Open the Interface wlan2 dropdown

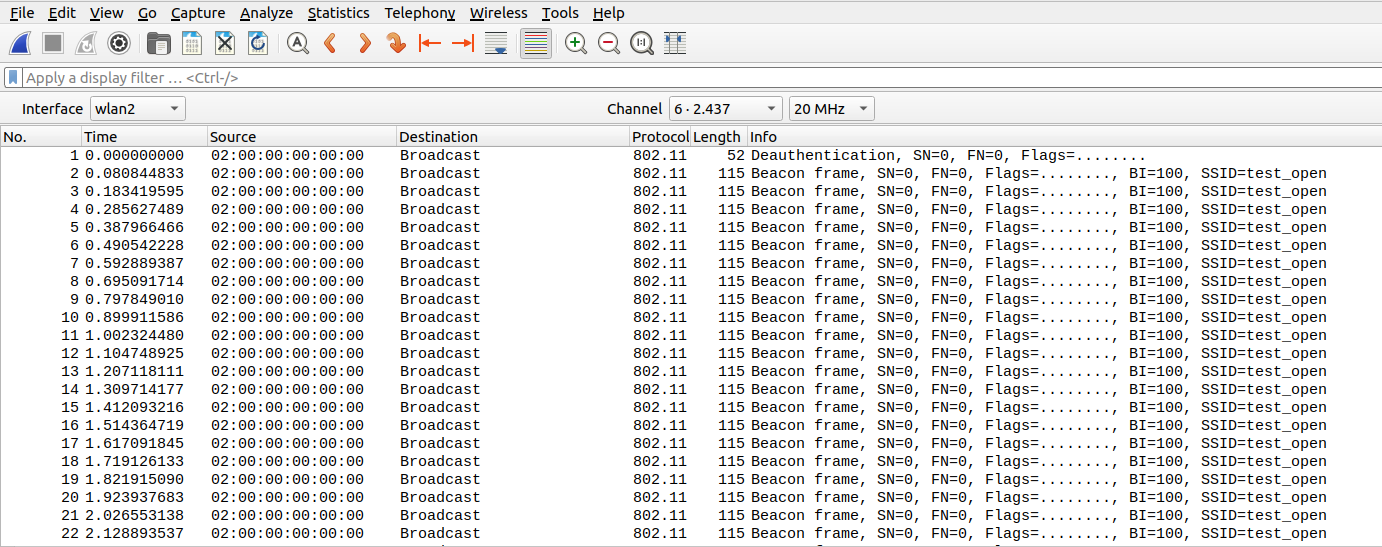click(138, 109)
